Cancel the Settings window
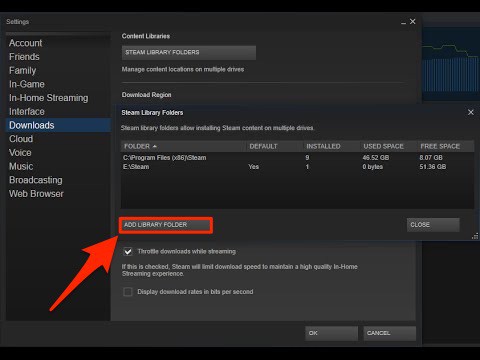This screenshot has width=480, height=360. point(389,333)
